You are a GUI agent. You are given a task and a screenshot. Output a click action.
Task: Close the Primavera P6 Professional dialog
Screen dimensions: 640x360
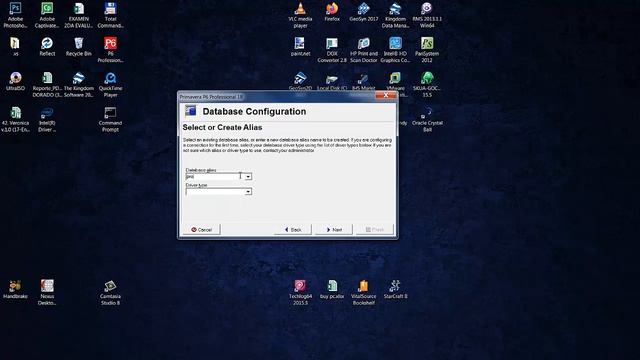[x=386, y=96]
